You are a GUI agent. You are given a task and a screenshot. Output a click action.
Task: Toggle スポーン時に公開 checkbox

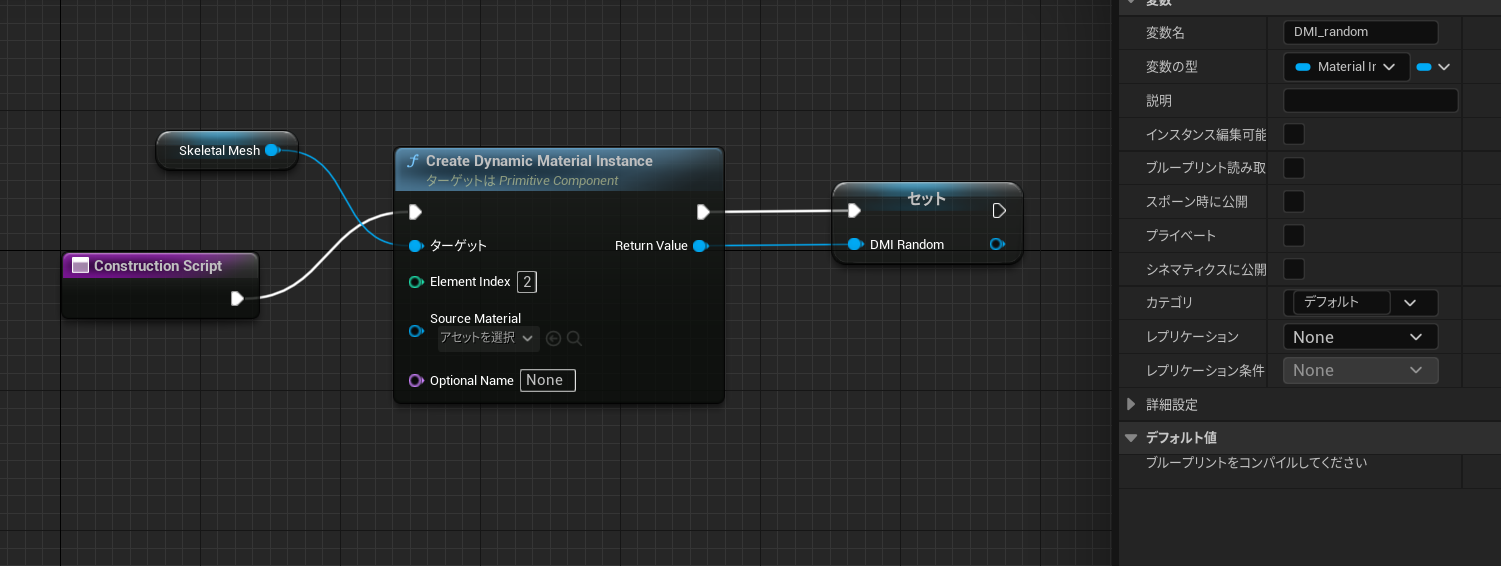tap(1293, 202)
